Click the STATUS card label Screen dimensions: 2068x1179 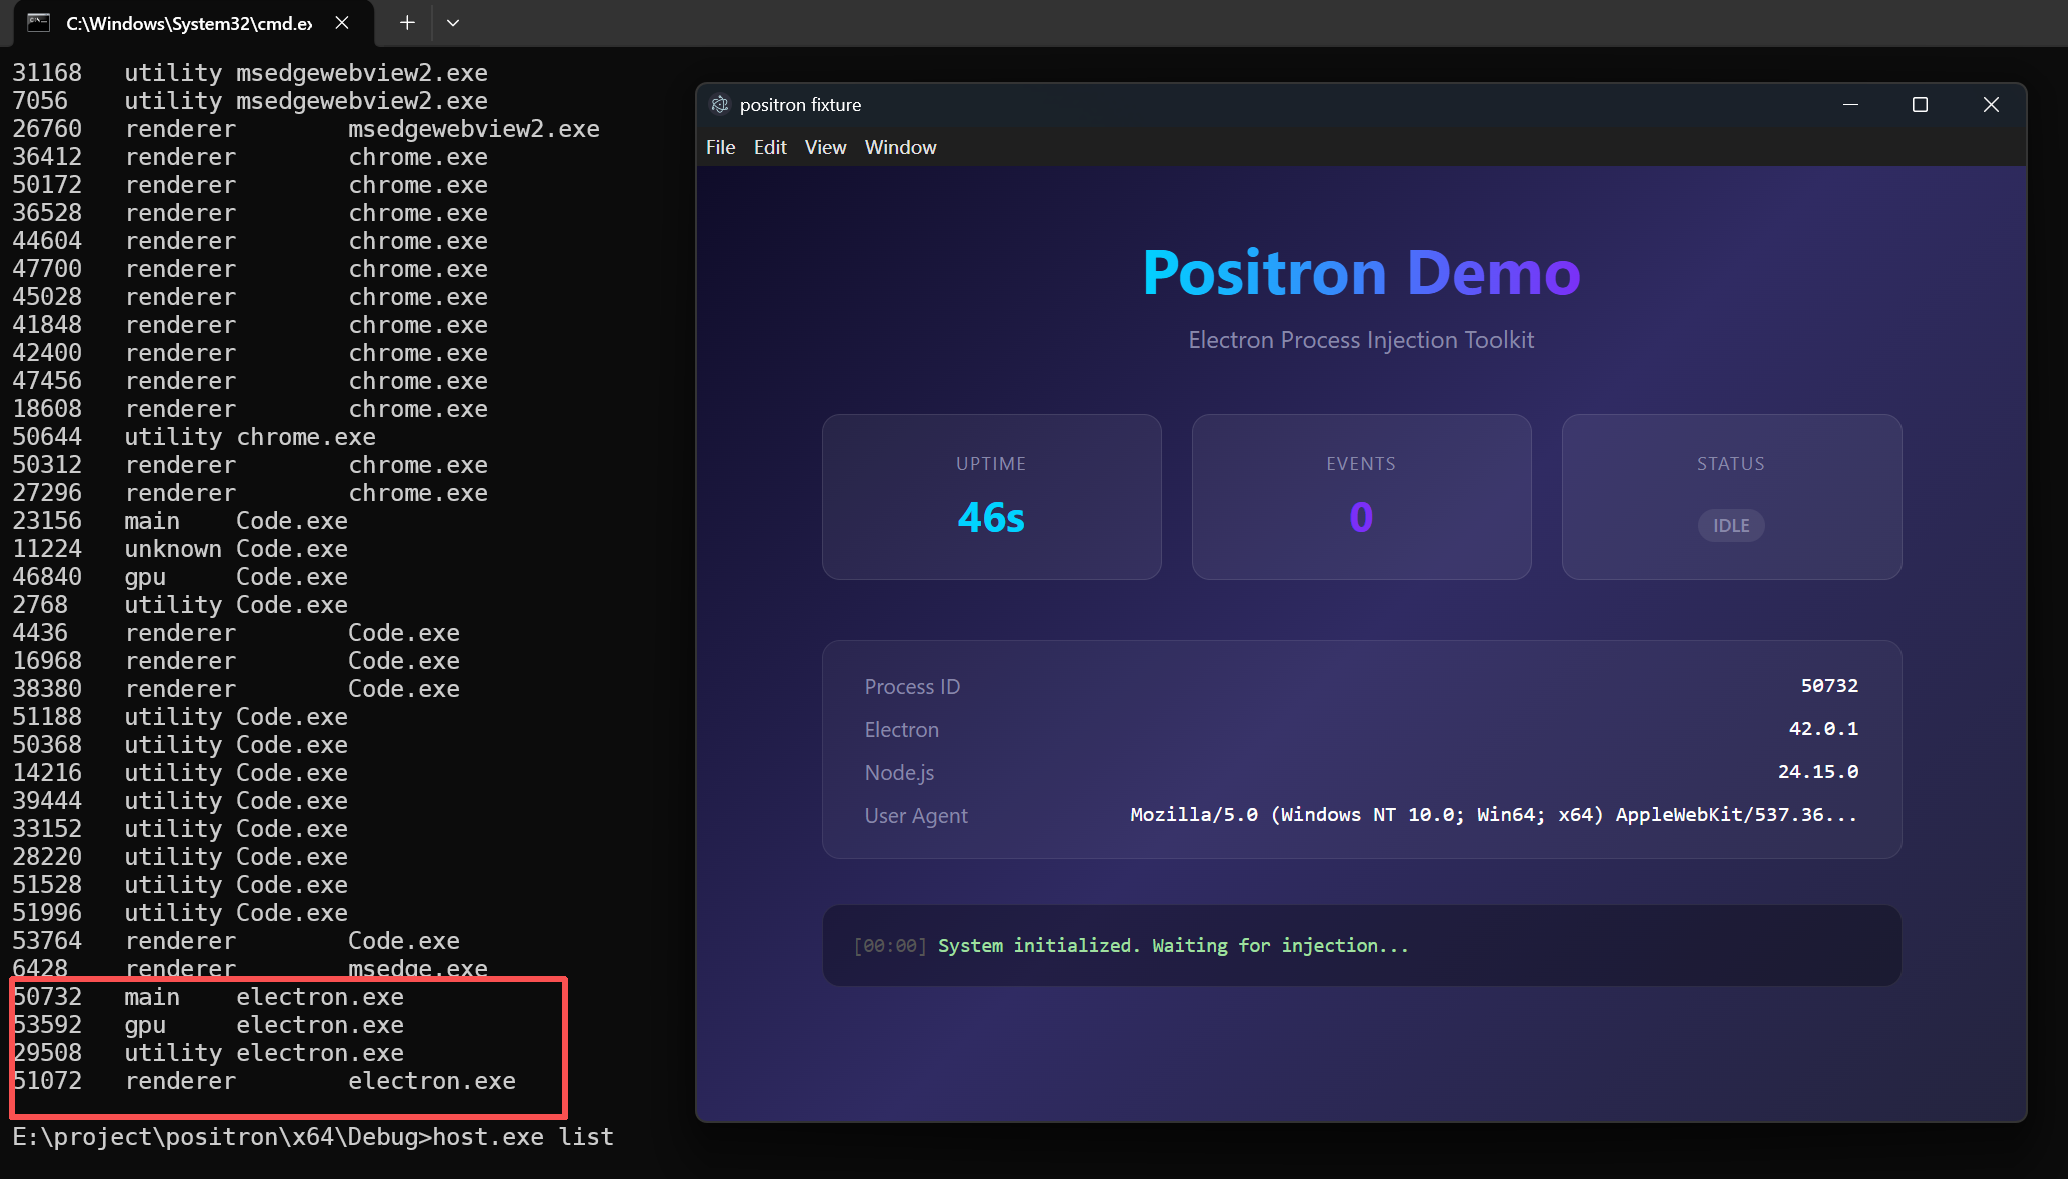click(1731, 464)
